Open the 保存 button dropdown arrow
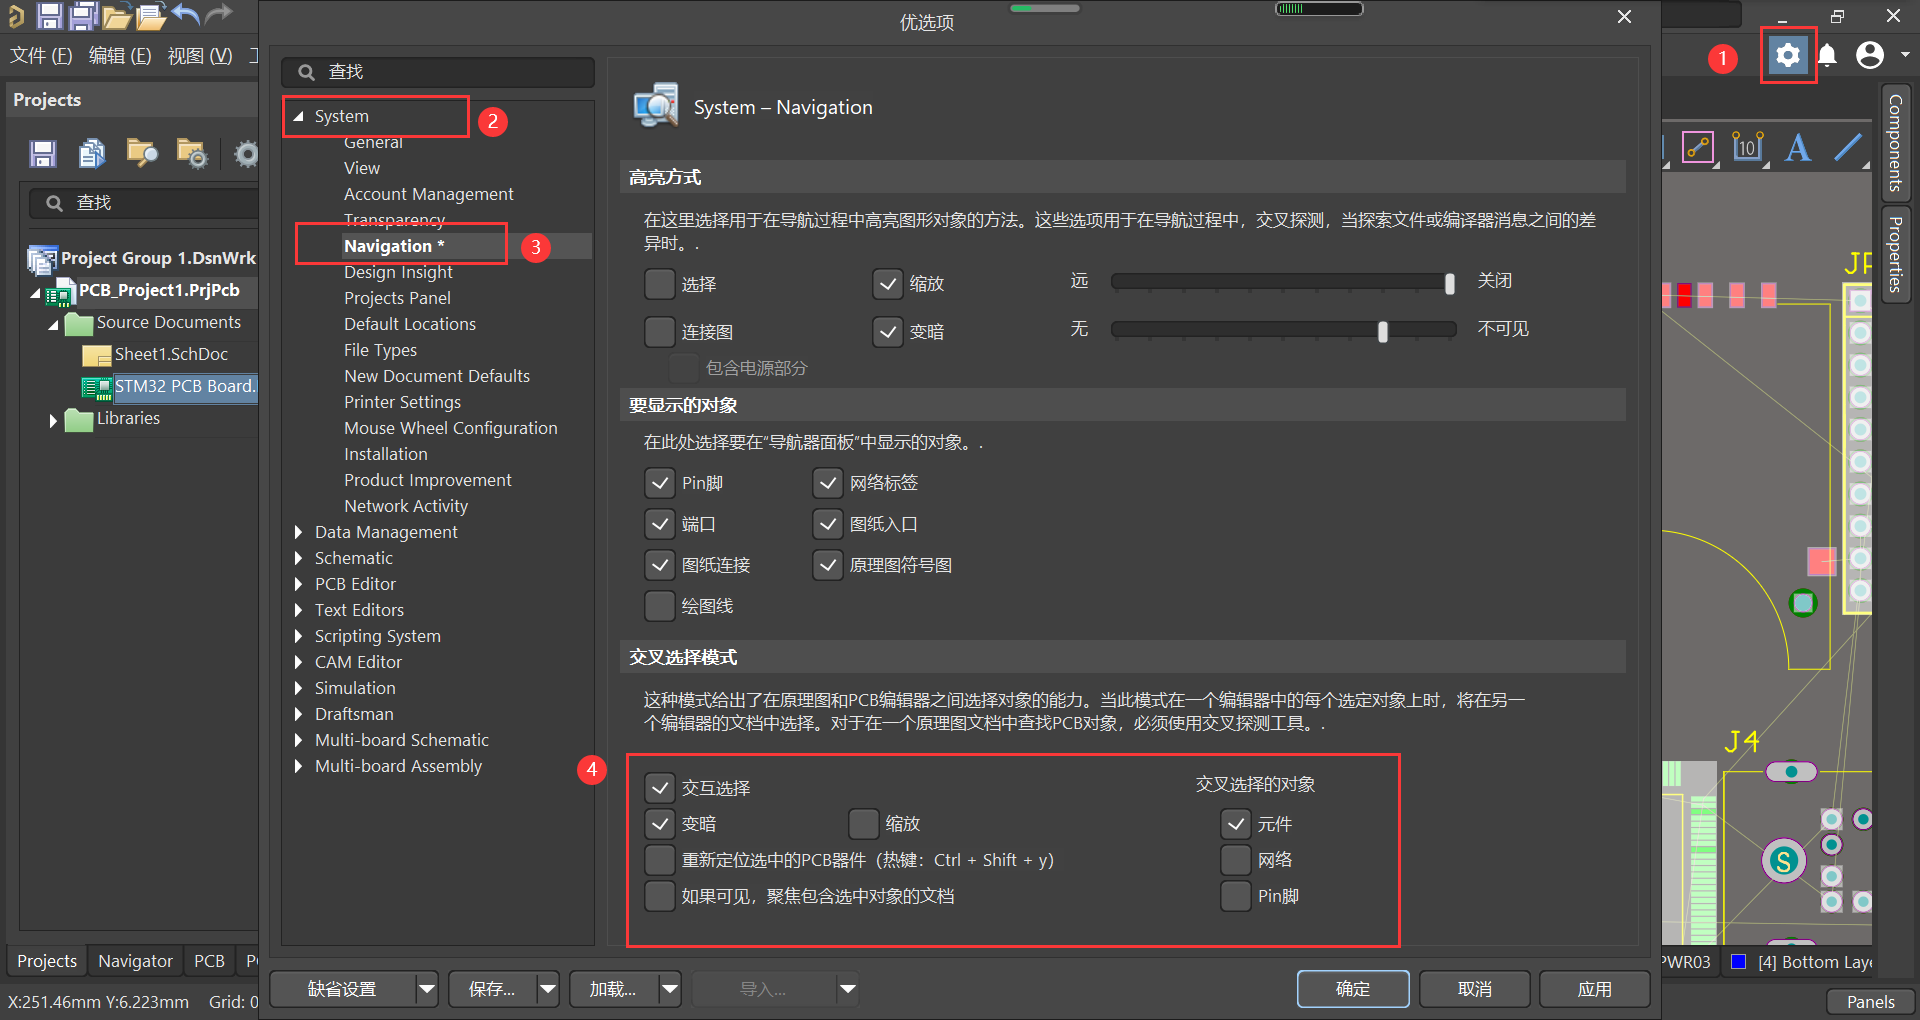Screen dimensions: 1920x1020 (547, 988)
